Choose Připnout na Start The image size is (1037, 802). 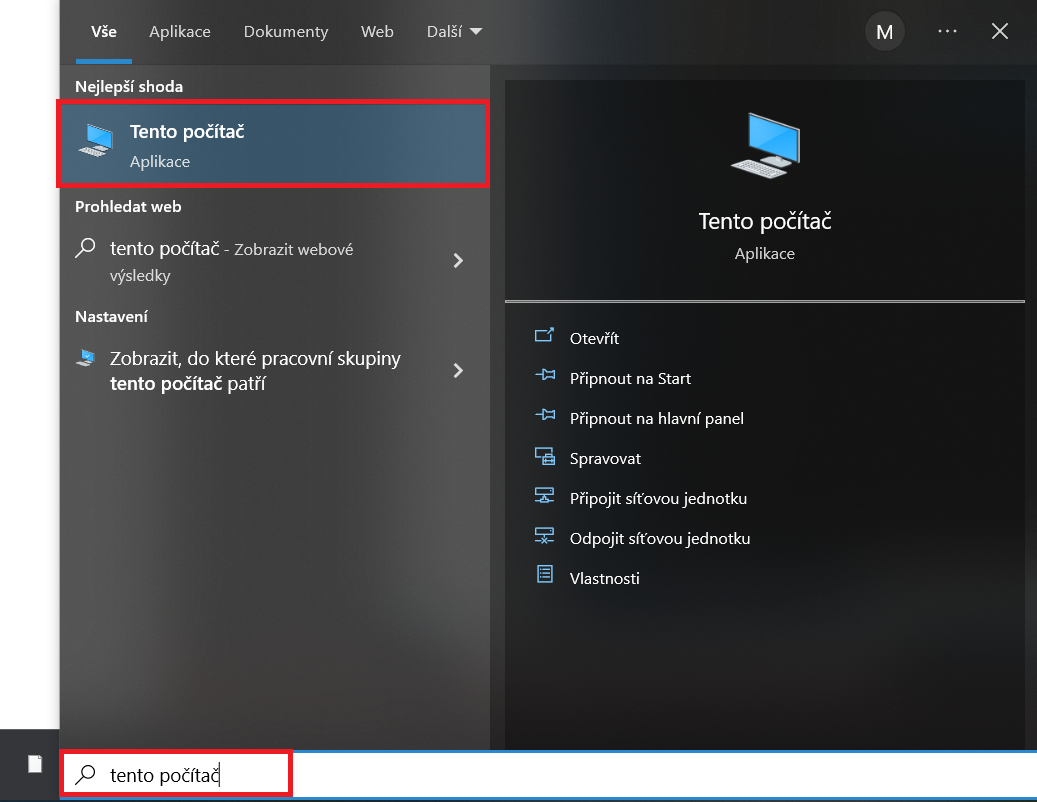click(x=630, y=379)
